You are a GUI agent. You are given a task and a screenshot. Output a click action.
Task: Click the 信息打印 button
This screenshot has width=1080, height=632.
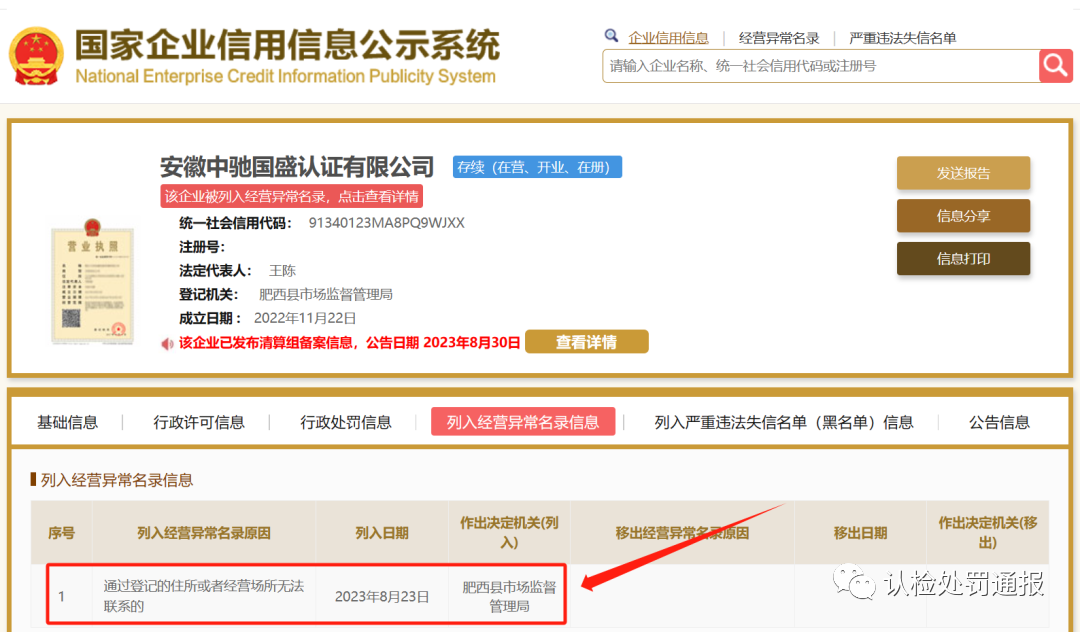[x=963, y=258]
